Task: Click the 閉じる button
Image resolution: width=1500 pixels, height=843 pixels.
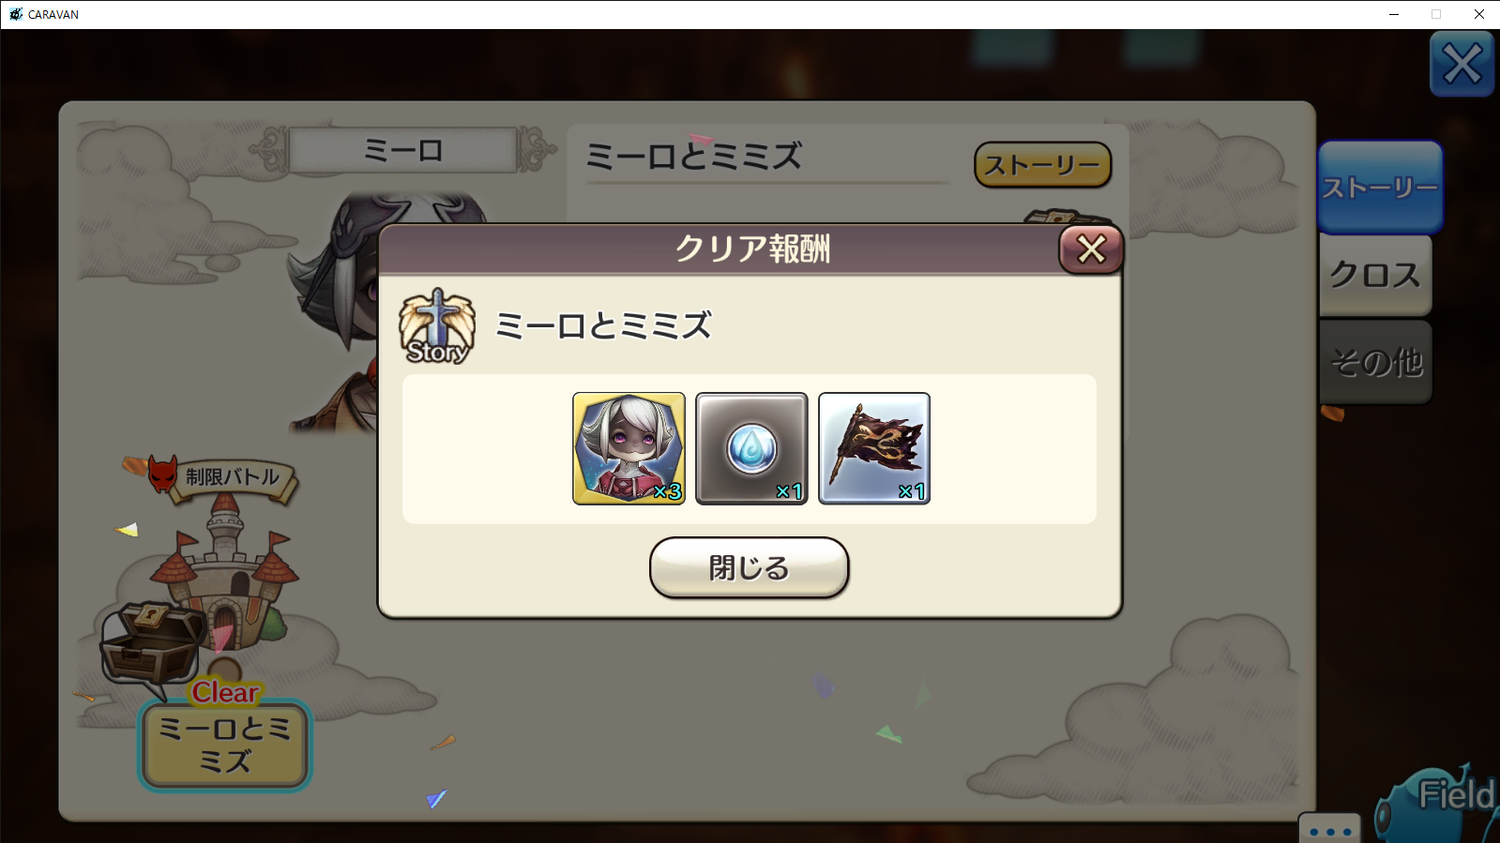Action: click(x=749, y=567)
